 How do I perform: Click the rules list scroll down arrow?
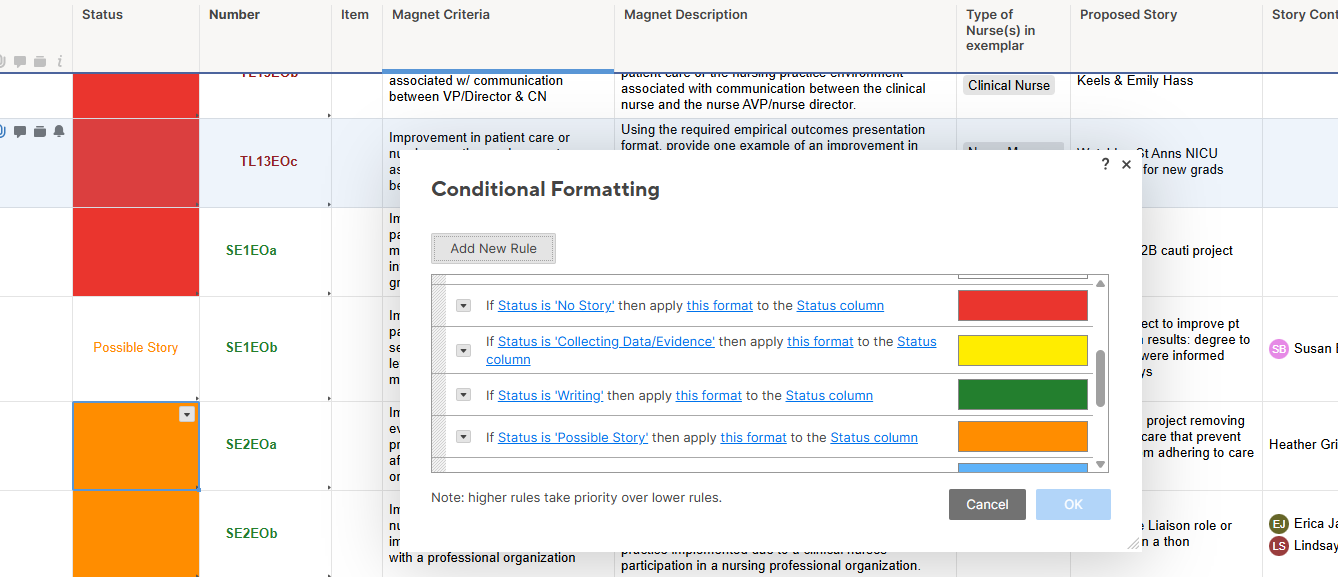[1101, 464]
